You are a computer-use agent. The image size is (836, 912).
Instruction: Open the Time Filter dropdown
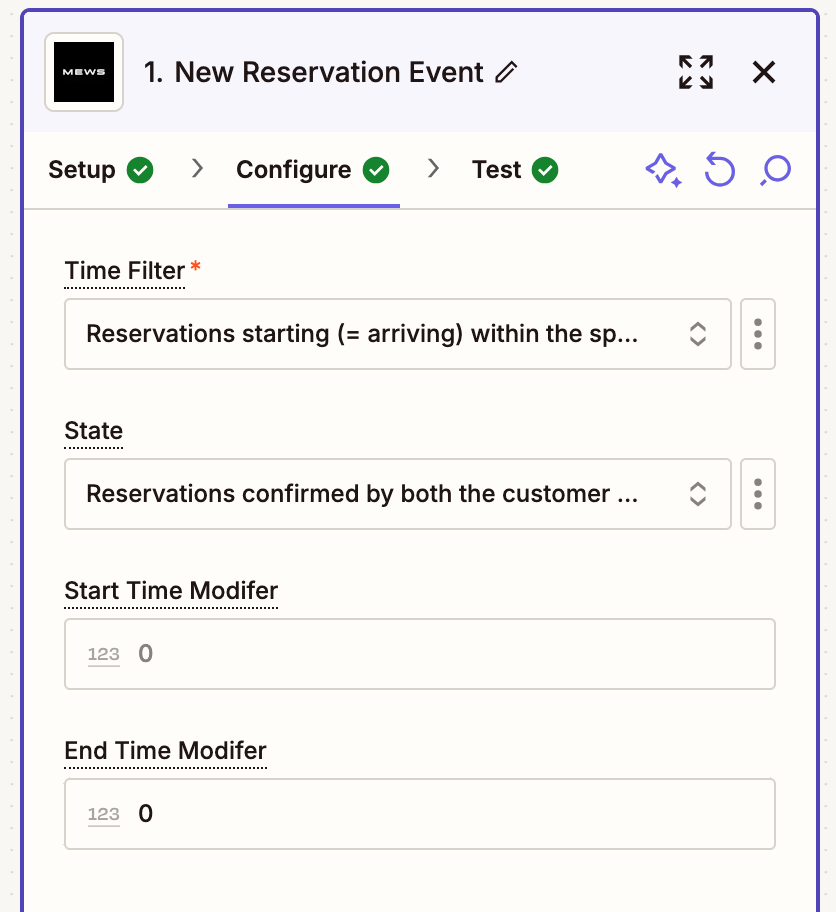coord(397,334)
